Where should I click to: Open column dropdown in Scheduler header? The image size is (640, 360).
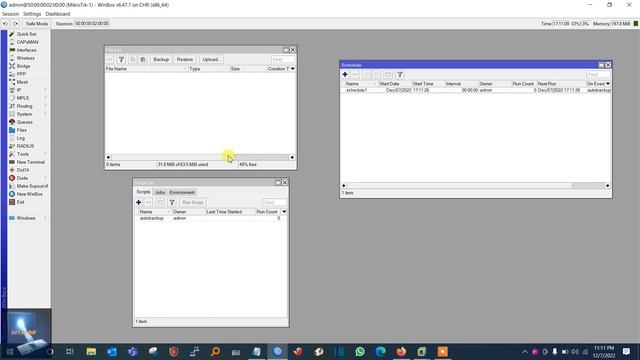point(608,84)
